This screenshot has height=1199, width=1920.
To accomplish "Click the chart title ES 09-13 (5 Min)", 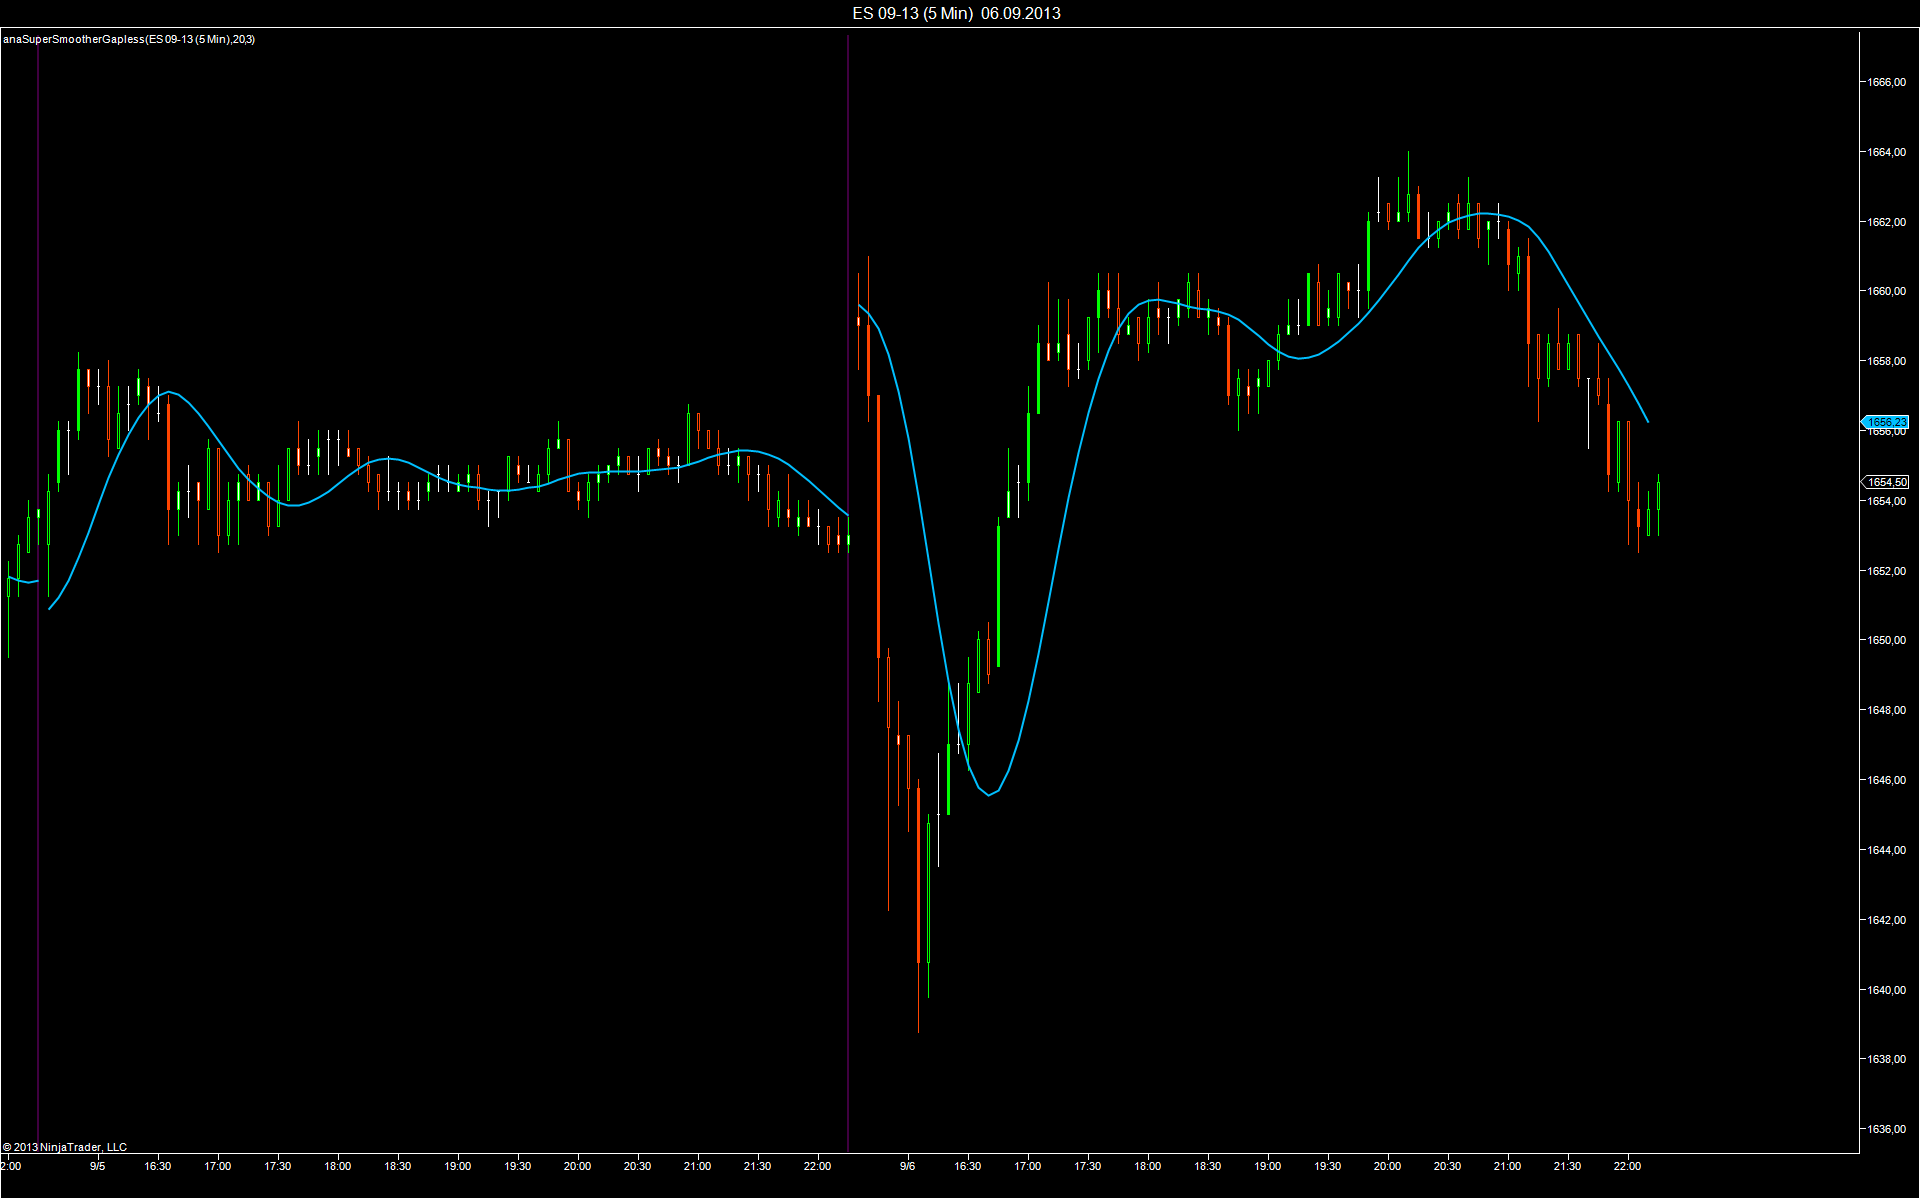I will coord(912,13).
